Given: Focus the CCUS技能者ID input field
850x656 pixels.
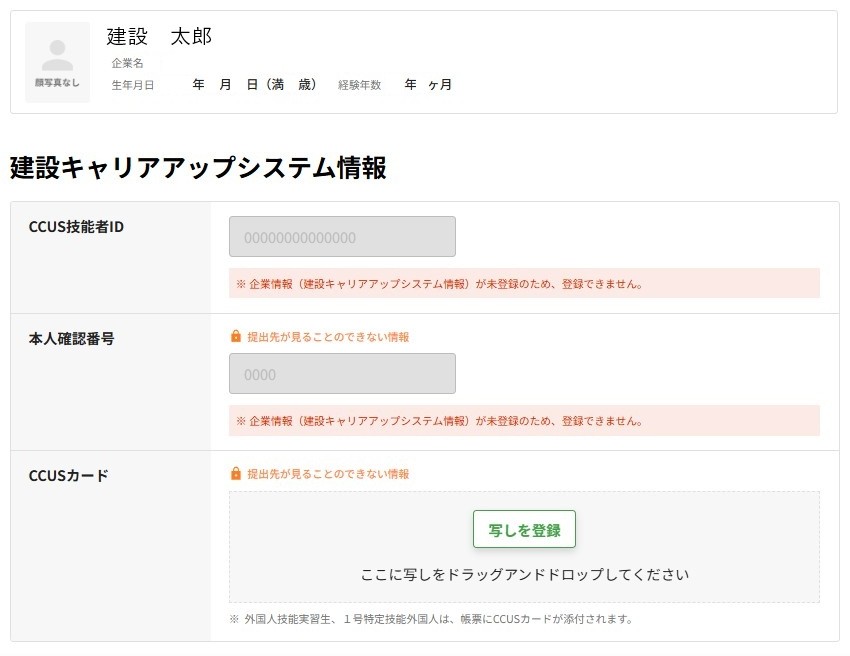Looking at the screenshot, I should tap(342, 237).
